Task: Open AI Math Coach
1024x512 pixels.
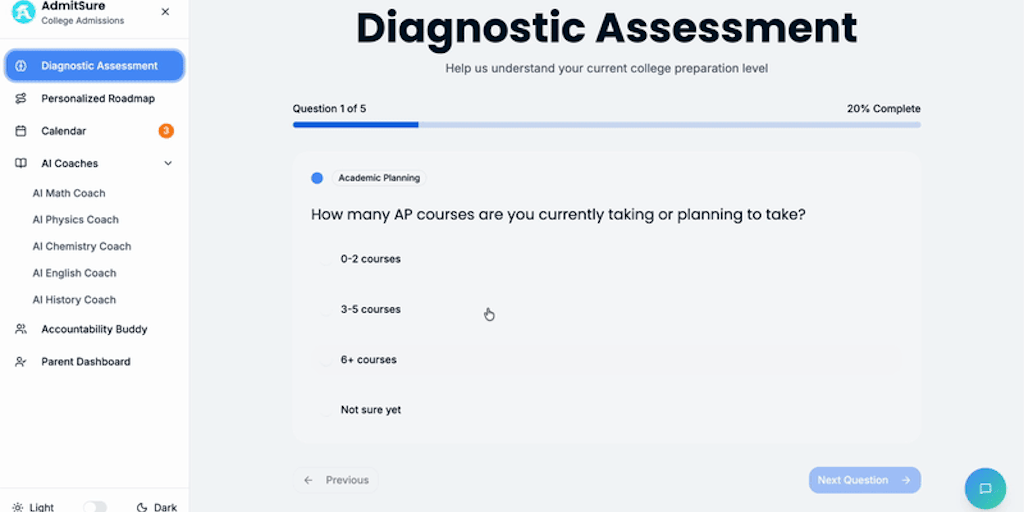Action: point(69,193)
